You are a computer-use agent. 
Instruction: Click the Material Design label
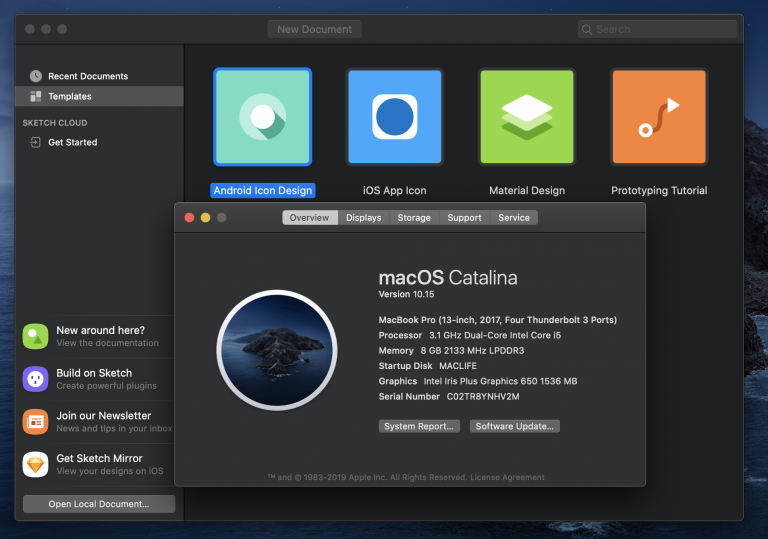click(x=527, y=191)
